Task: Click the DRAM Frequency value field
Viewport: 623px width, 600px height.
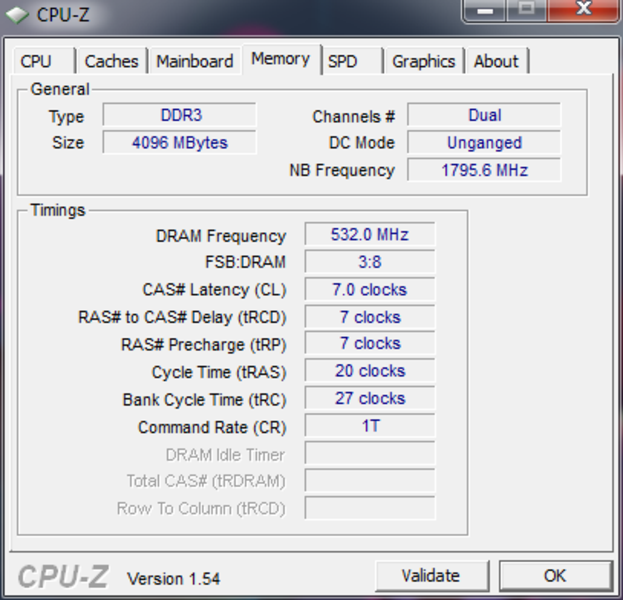Action: click(x=369, y=235)
